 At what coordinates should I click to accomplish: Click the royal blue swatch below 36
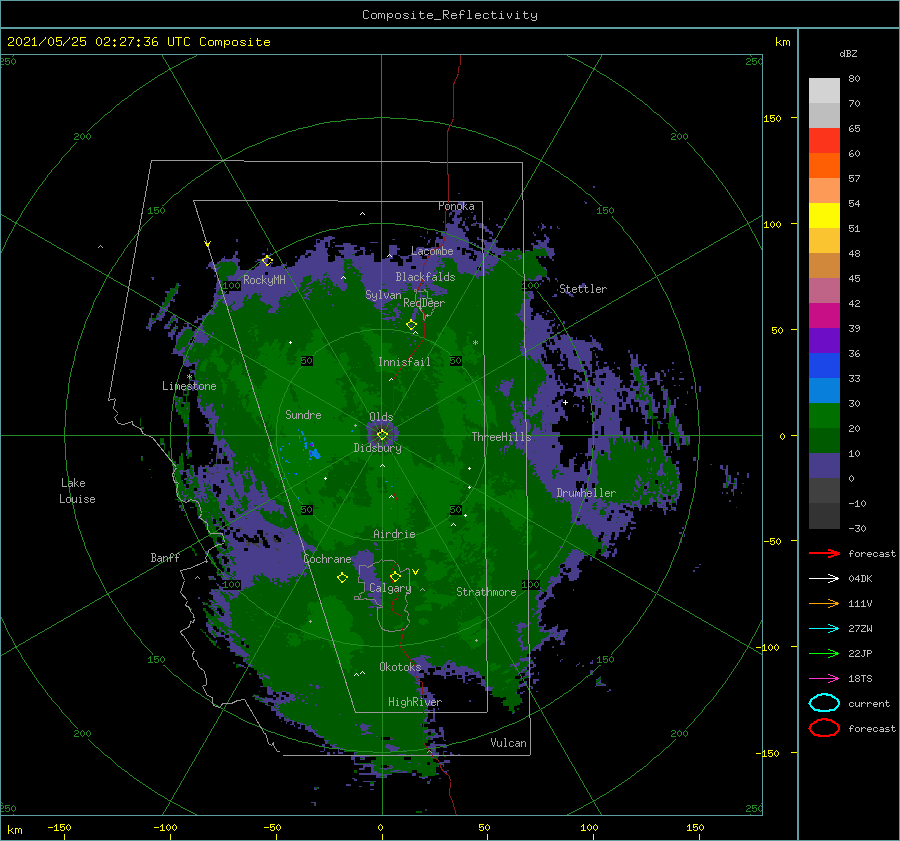coord(824,365)
